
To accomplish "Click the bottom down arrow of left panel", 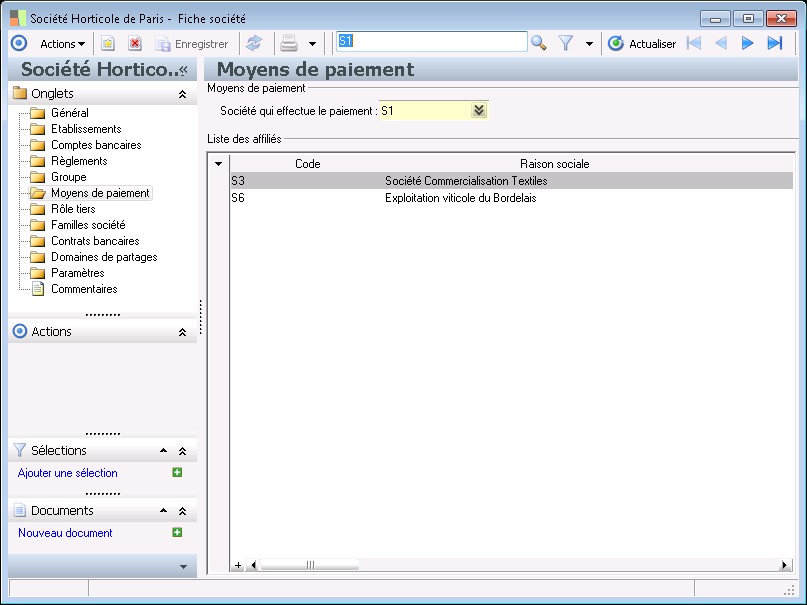I will [x=183, y=566].
